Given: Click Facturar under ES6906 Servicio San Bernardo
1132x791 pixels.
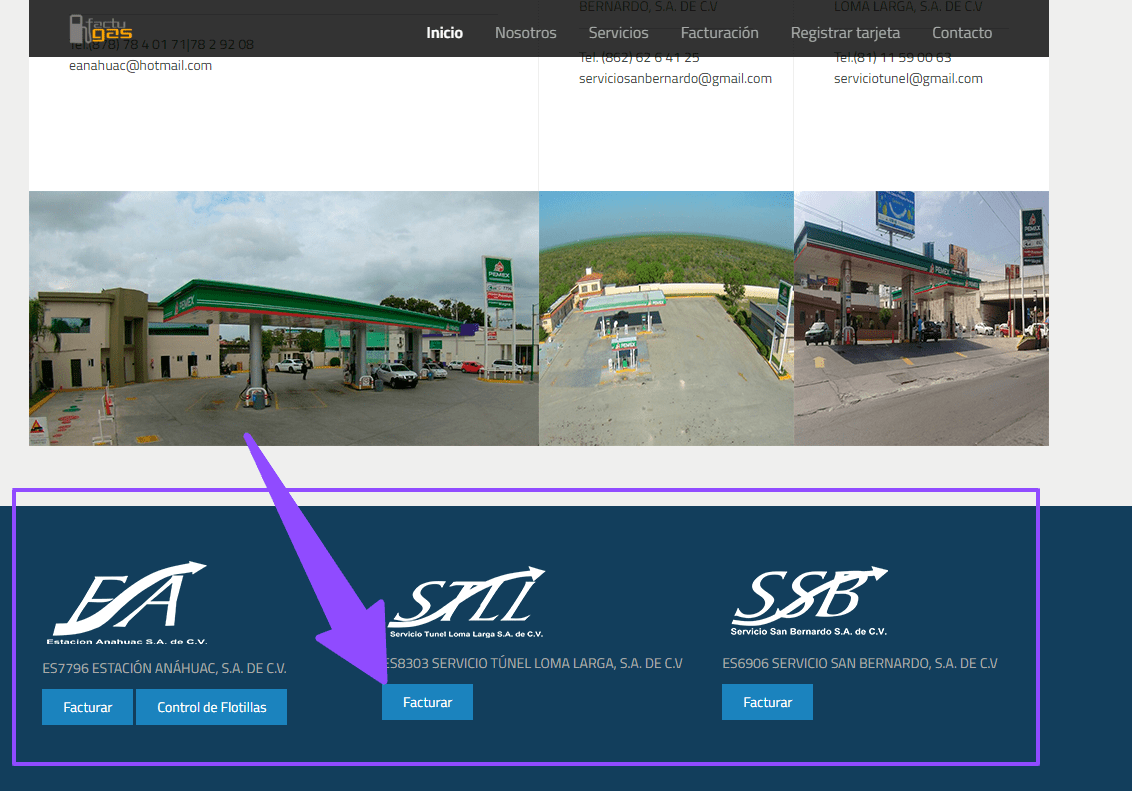Looking at the screenshot, I should tap(767, 702).
